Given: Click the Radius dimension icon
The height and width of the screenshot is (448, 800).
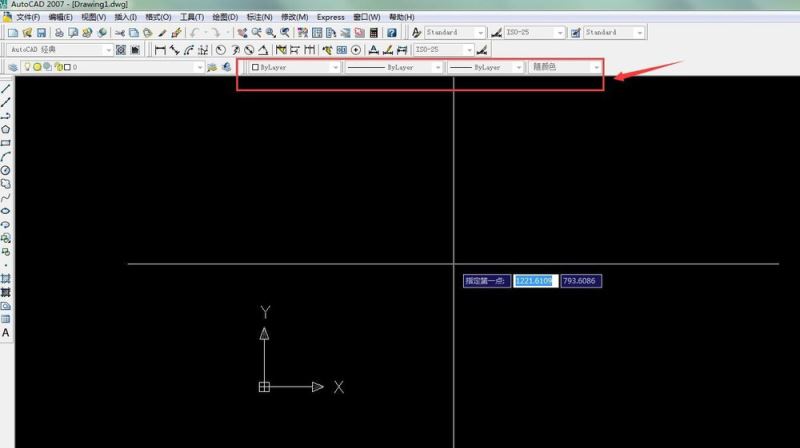Looking at the screenshot, I should [x=221, y=50].
